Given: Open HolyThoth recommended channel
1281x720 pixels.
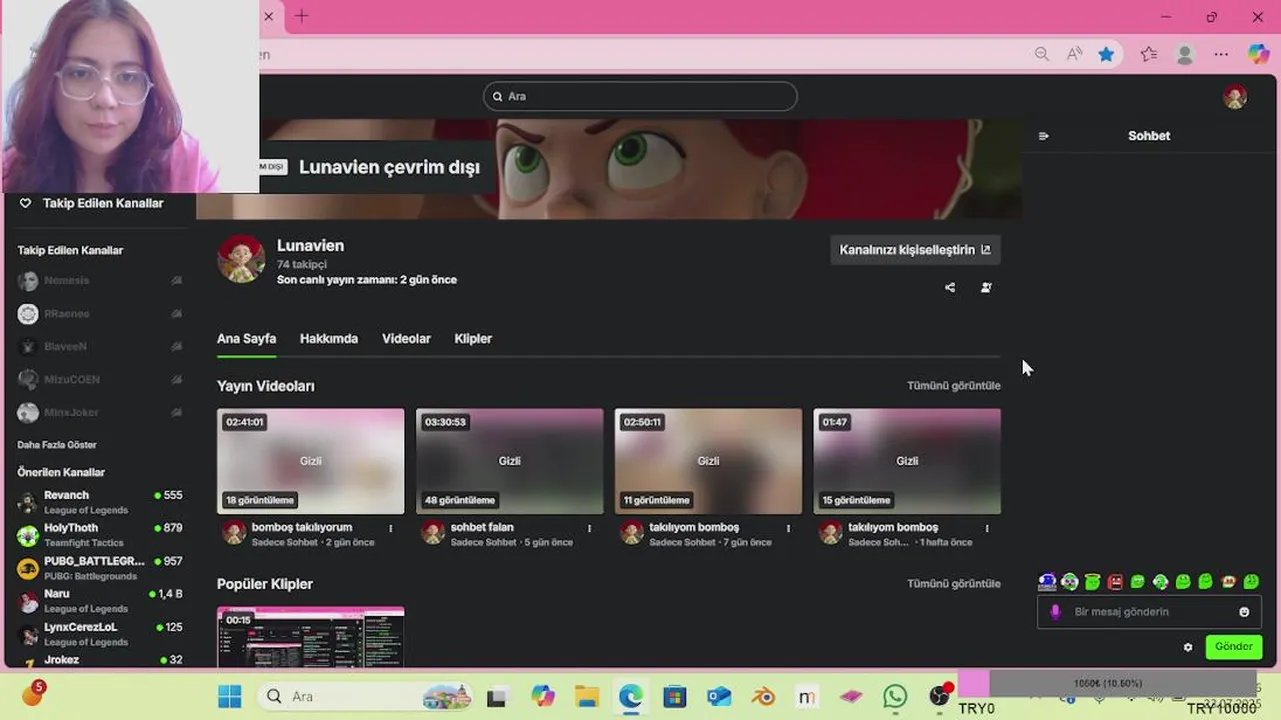Looking at the screenshot, I should point(100,535).
